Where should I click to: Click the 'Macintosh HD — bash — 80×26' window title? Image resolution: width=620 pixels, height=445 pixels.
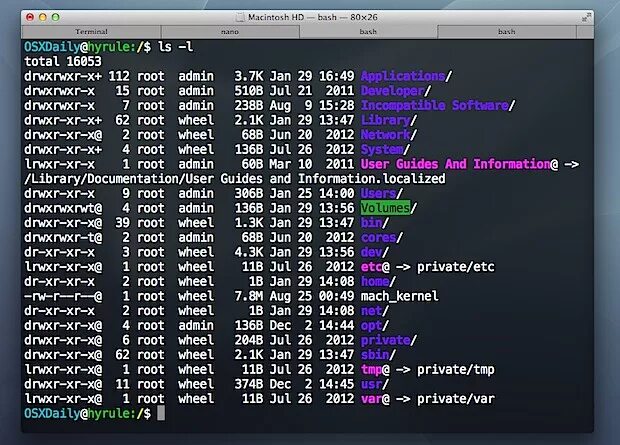tap(313, 17)
